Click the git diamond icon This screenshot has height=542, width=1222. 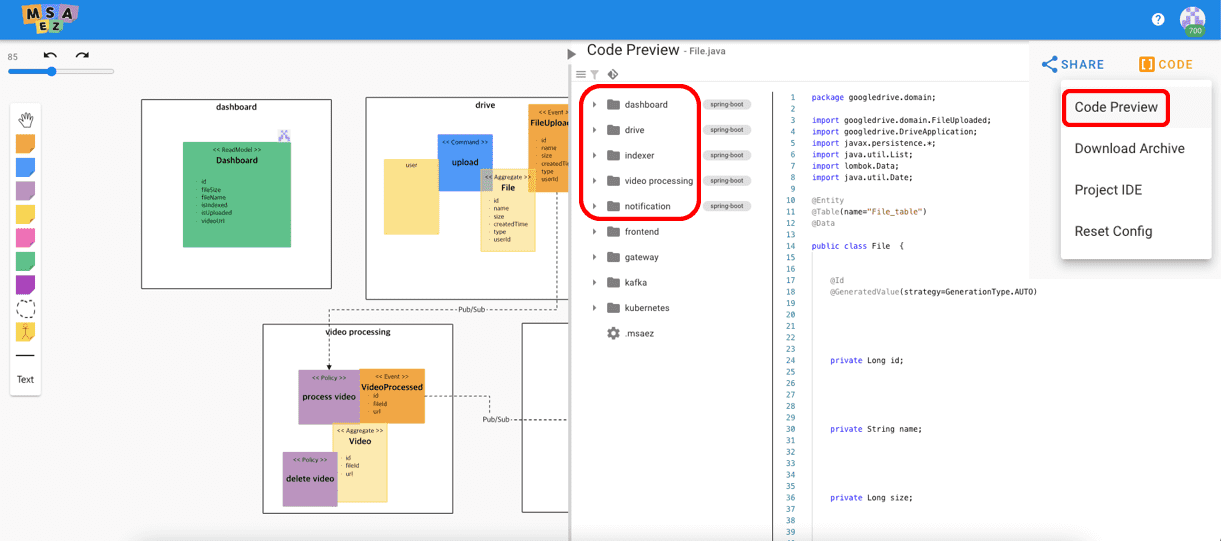tap(613, 74)
